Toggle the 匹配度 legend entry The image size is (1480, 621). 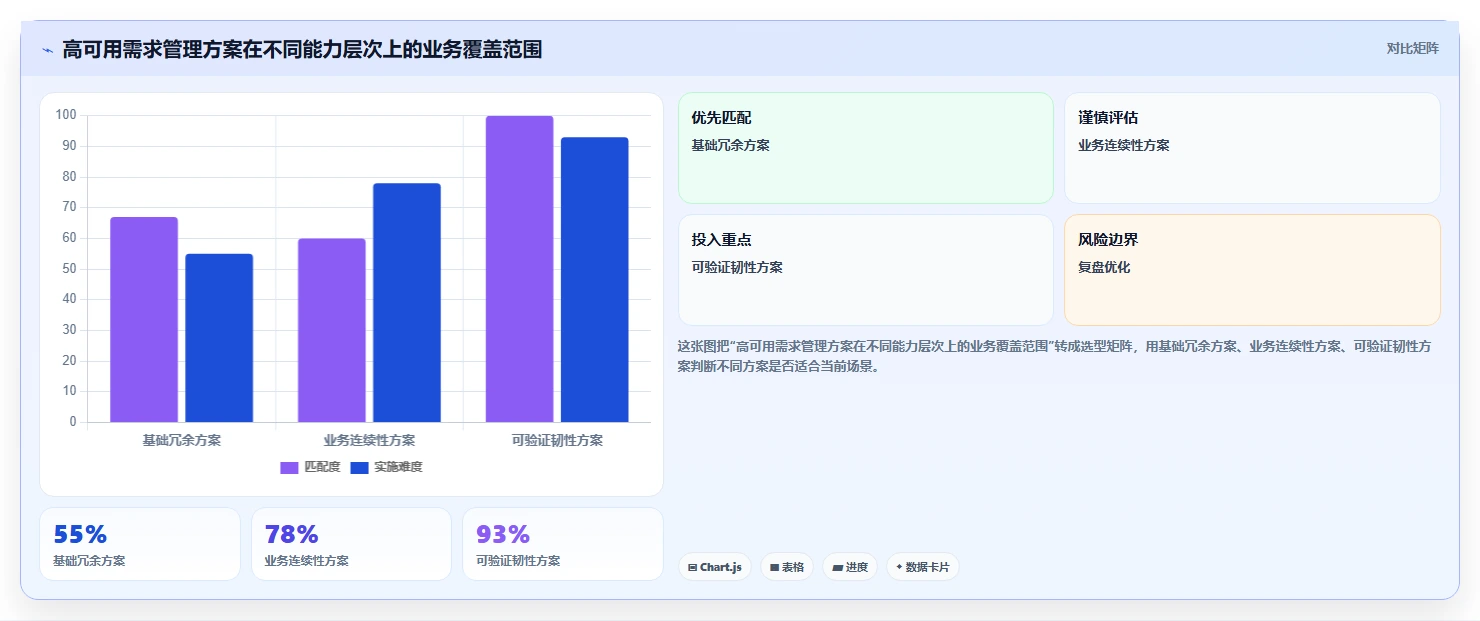[310, 467]
